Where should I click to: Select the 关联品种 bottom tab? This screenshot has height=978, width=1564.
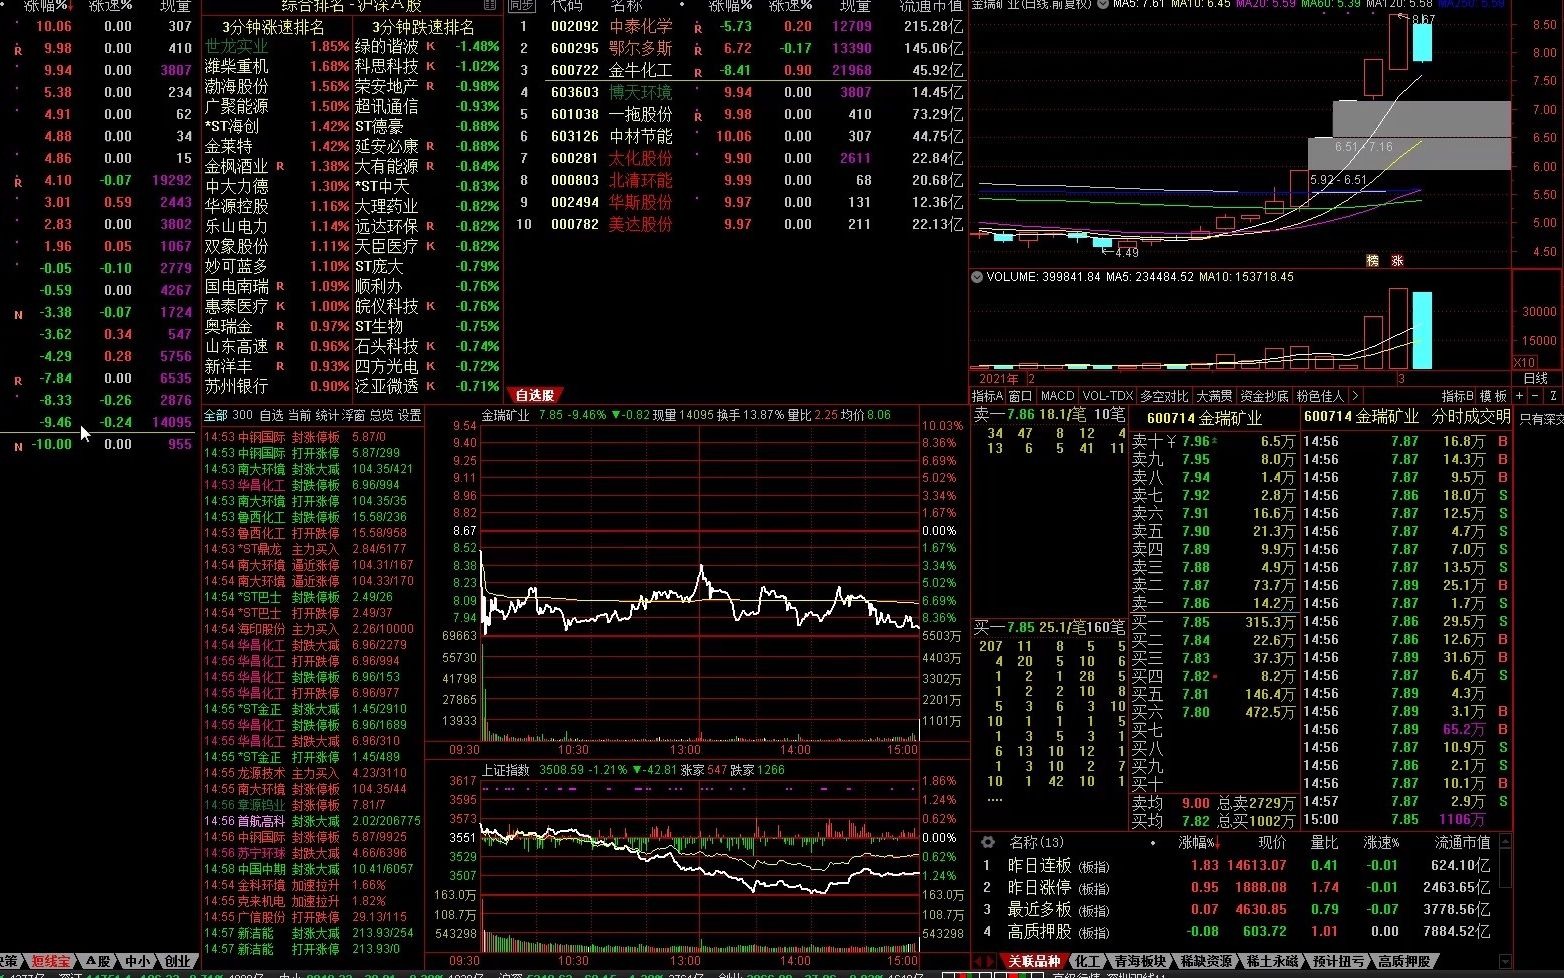(1033, 962)
